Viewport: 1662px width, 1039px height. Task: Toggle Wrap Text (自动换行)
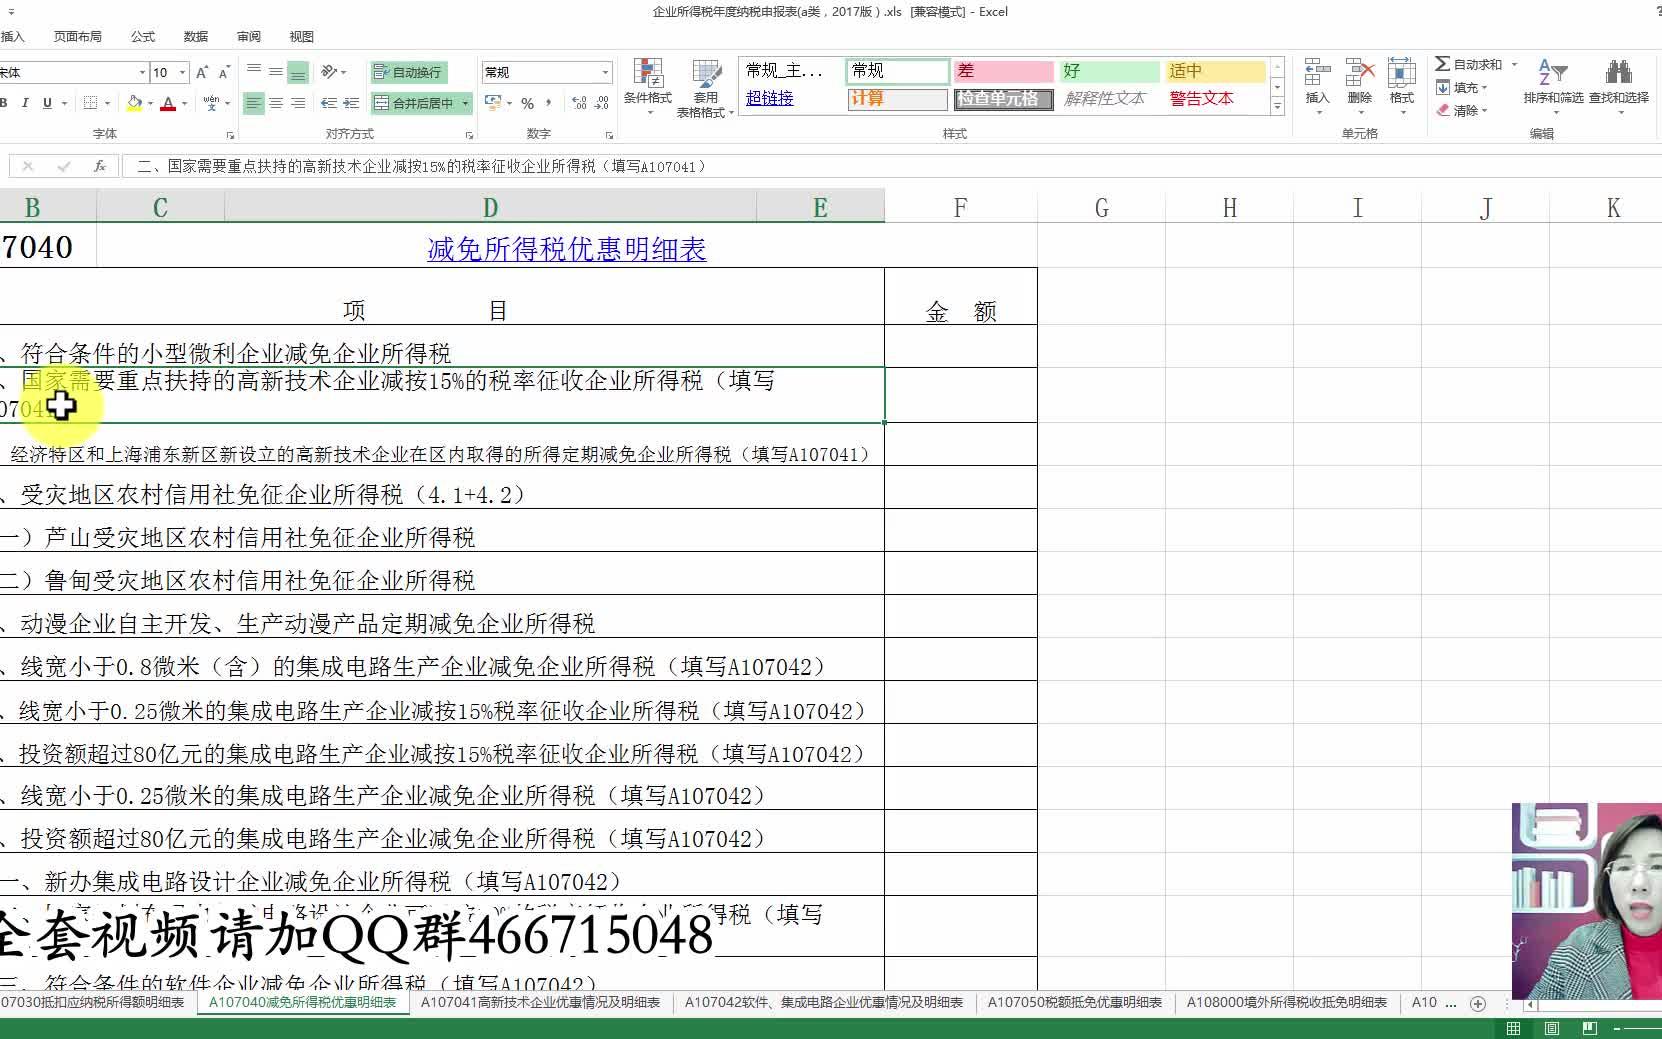407,71
